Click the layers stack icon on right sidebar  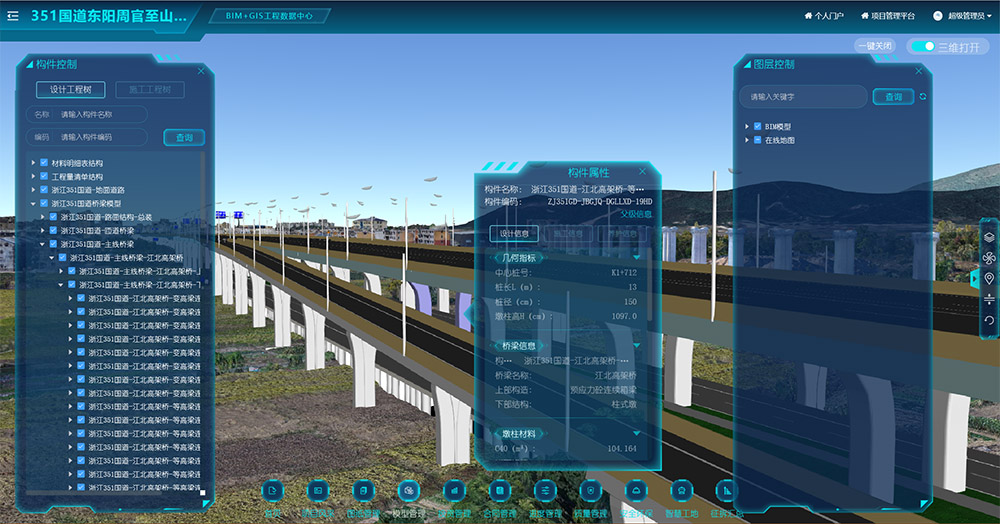(989, 237)
